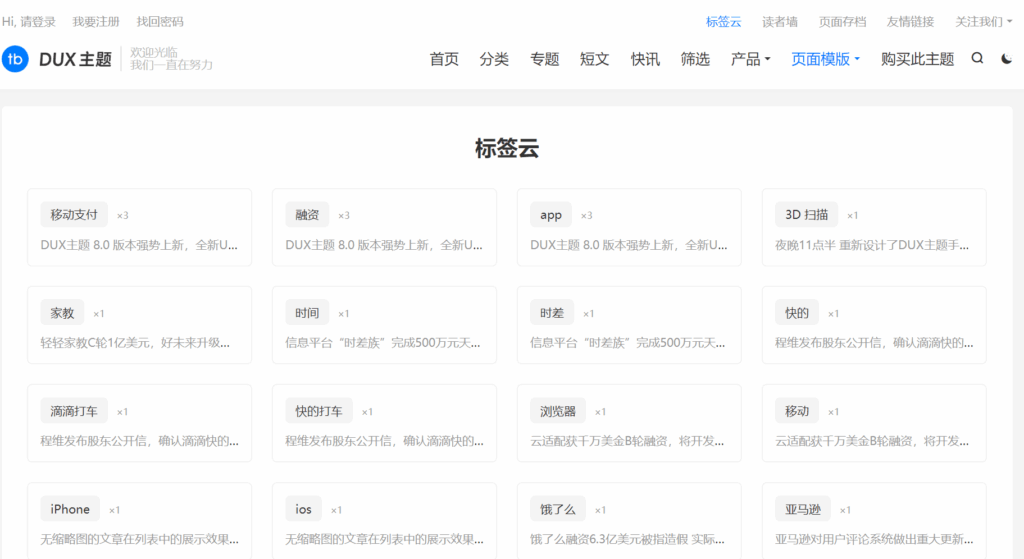Image resolution: width=1024 pixels, height=559 pixels.
Task: Click the iPhone tag label
Action: point(70,509)
